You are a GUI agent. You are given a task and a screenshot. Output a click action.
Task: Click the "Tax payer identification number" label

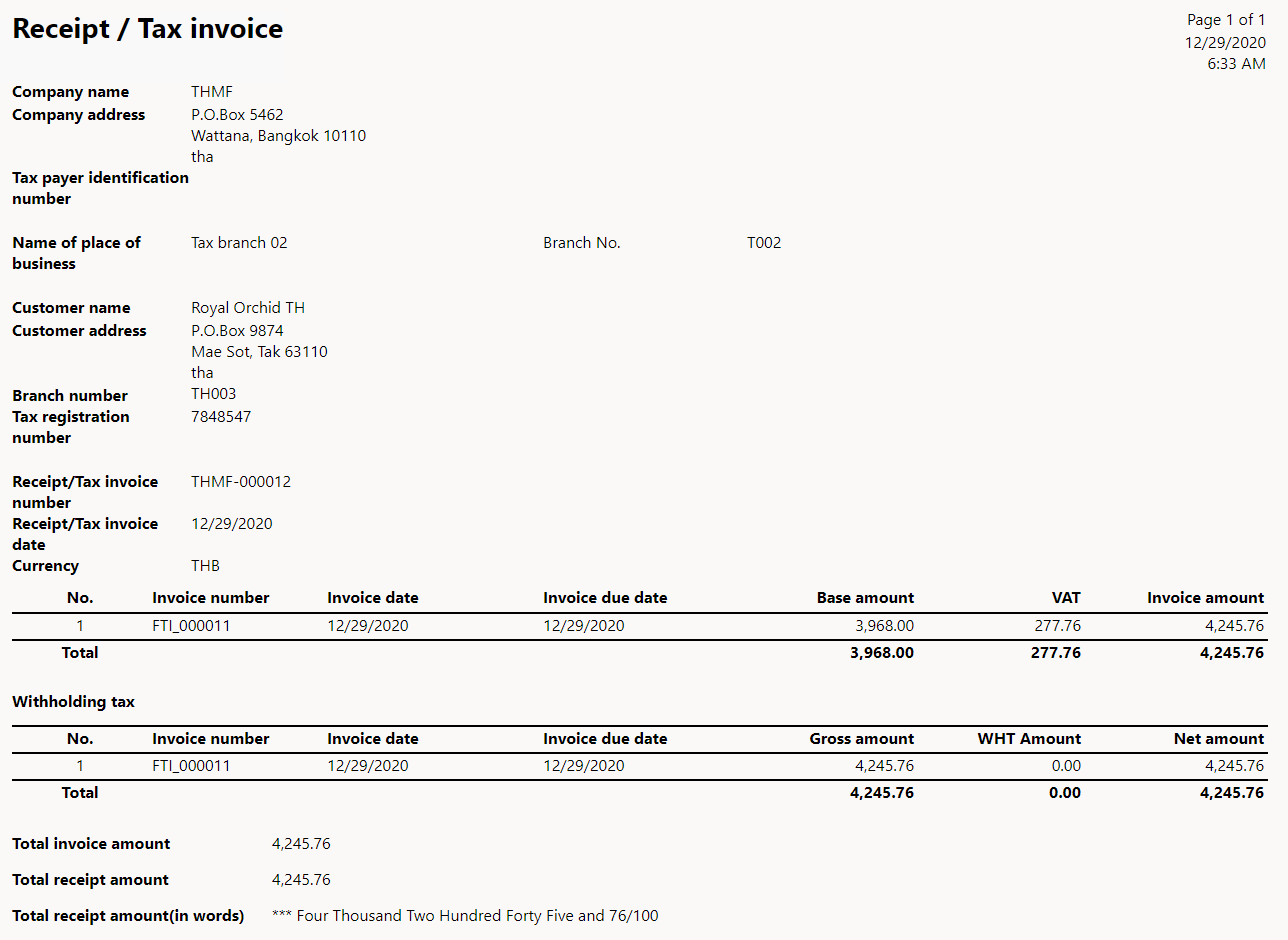100,188
